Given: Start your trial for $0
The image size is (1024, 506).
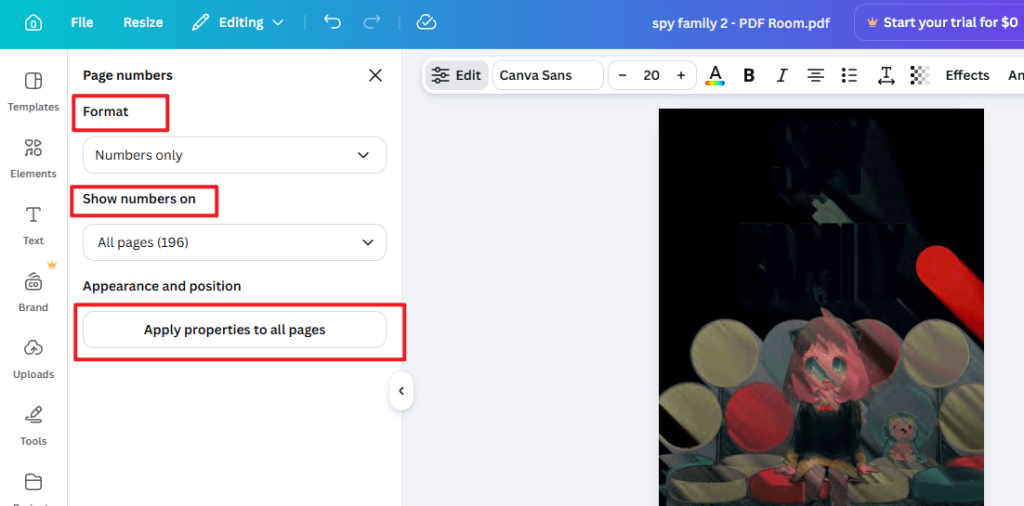Looking at the screenshot, I should coord(940,23).
